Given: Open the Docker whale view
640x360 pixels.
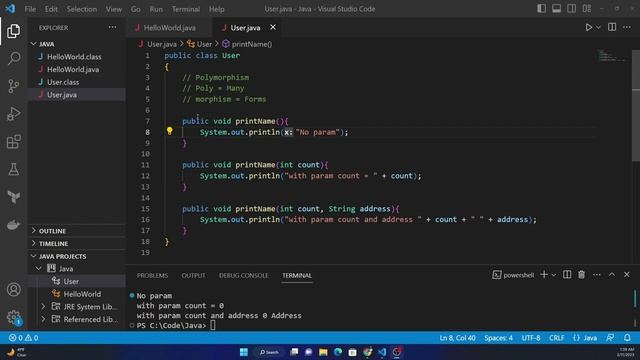Looking at the screenshot, I should [13, 225].
